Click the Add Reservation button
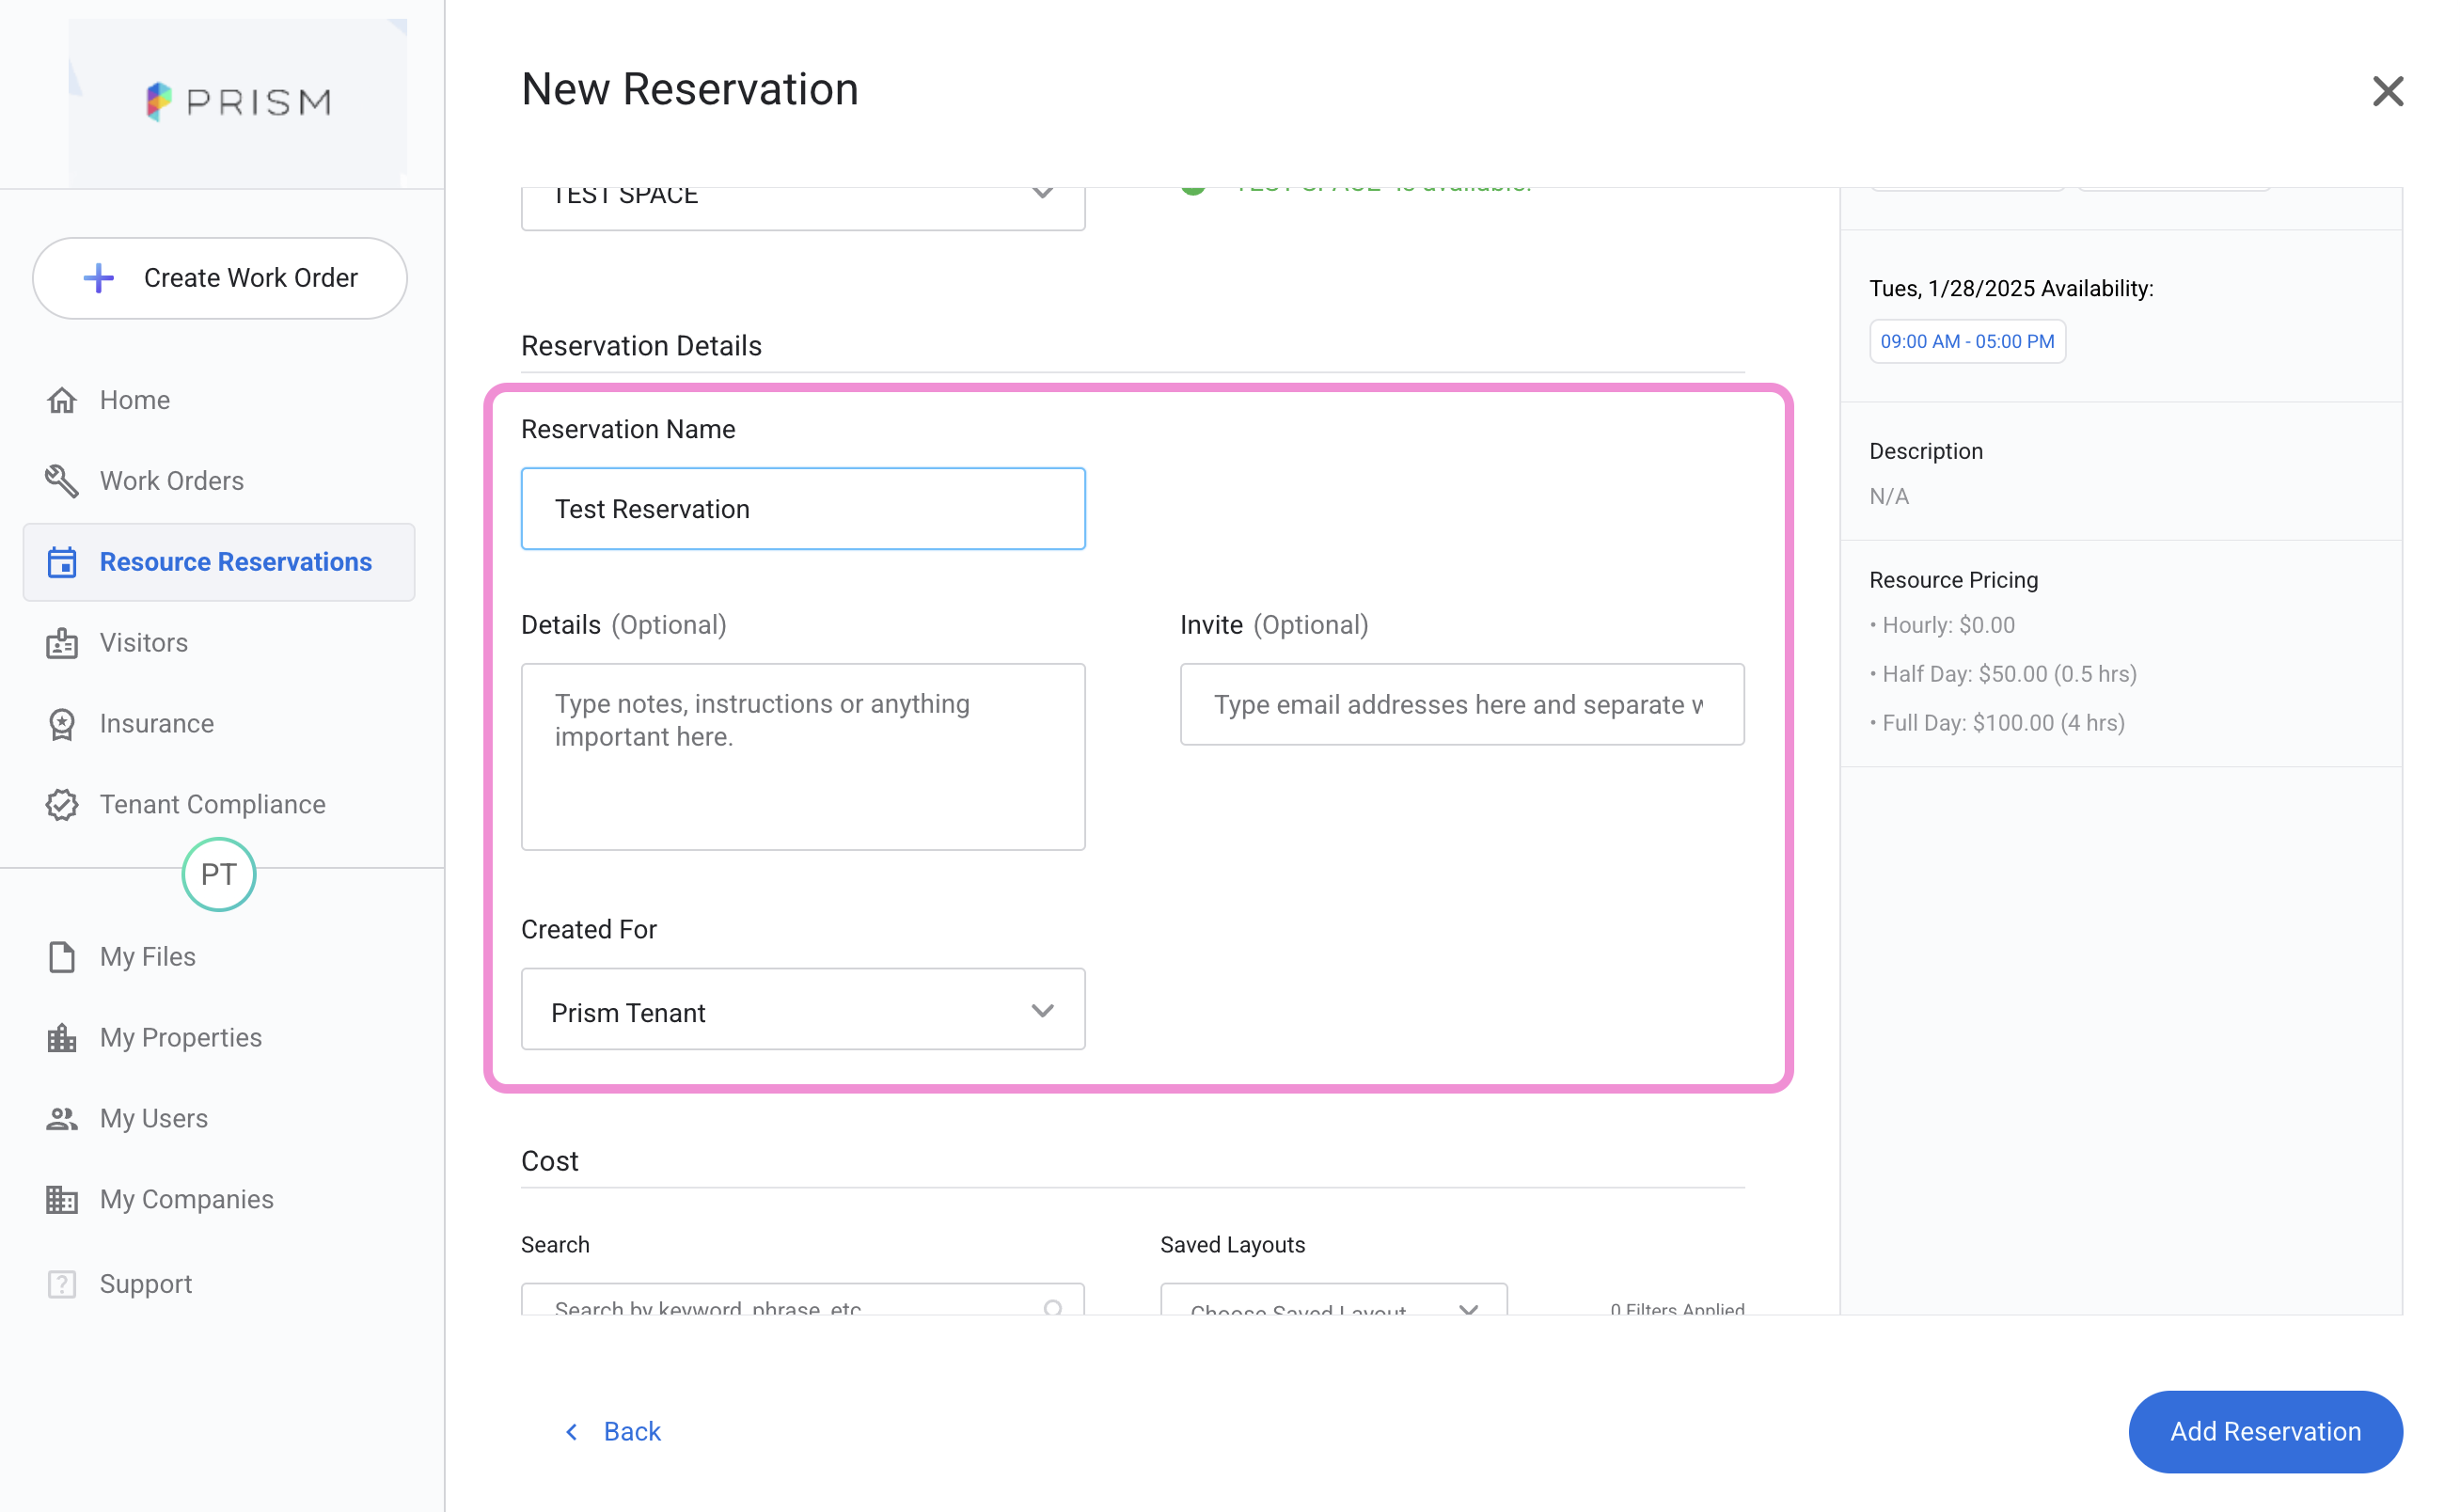 coord(2265,1432)
